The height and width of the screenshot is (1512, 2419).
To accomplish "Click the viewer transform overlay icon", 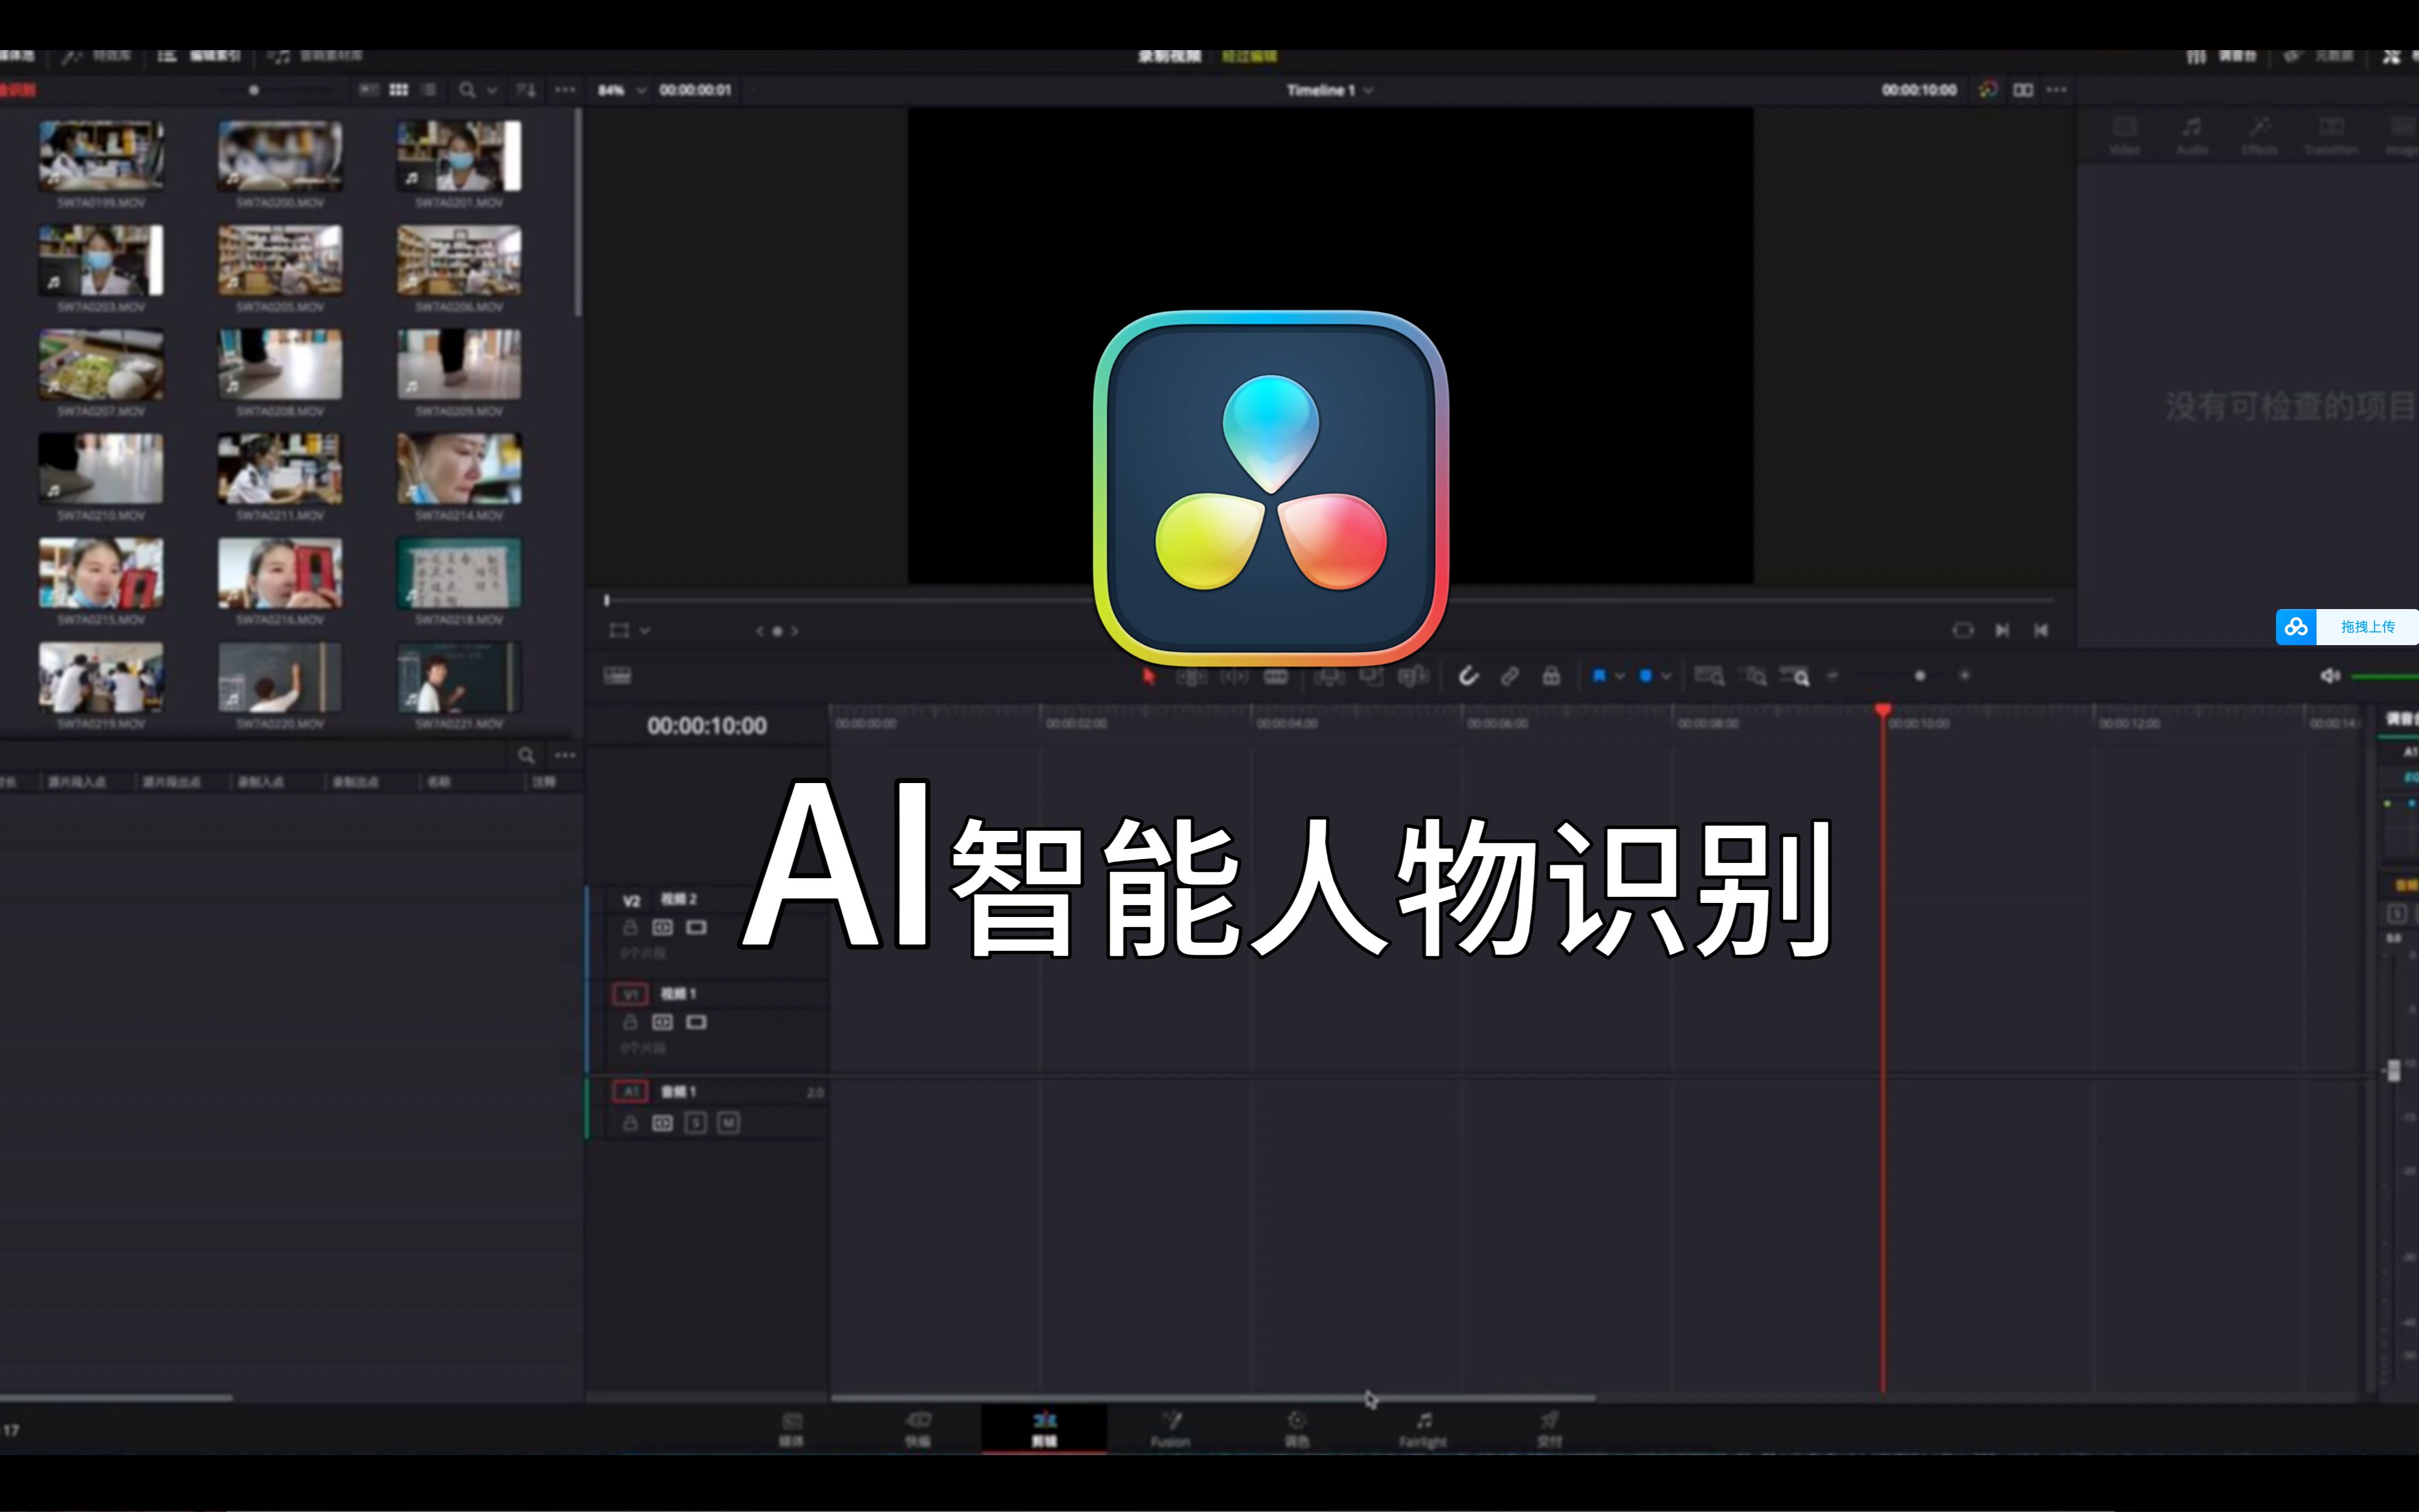I will 620,630.
